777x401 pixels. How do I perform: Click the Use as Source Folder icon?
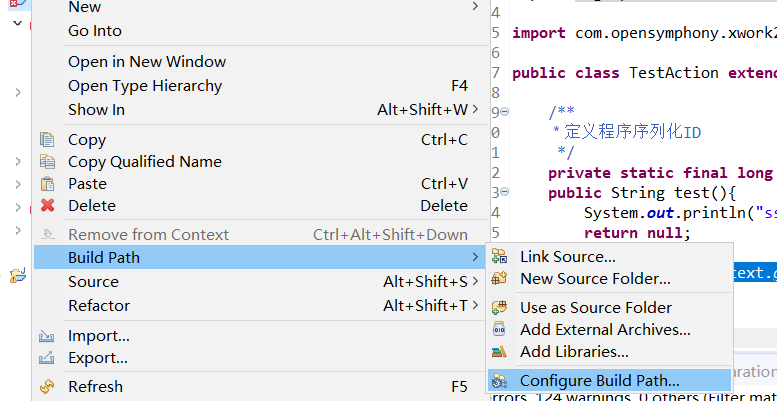click(499, 307)
